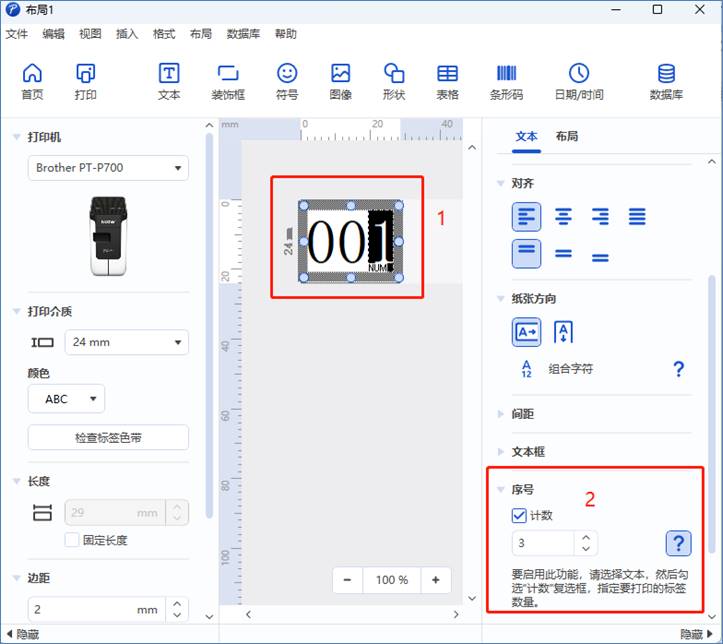Viewport: 723px width, 644px height.
Task: Increase the 计数 count value
Action: point(586,538)
